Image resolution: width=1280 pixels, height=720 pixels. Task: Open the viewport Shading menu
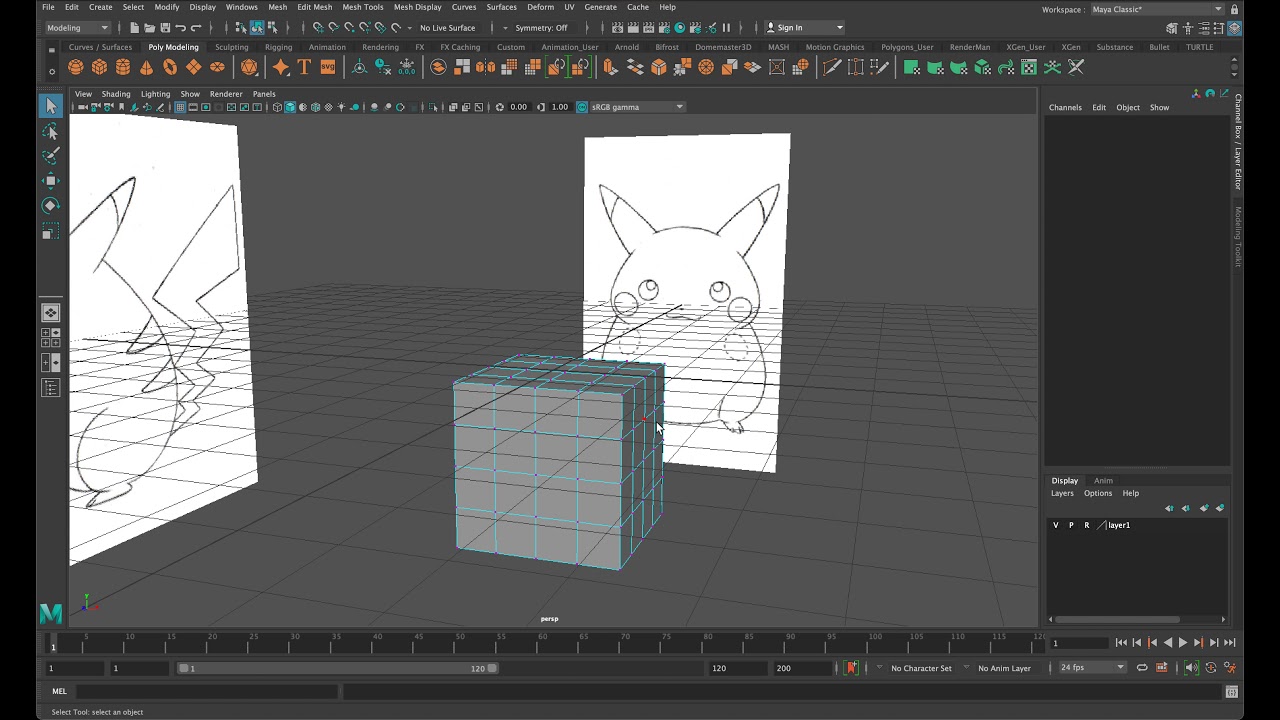pyautogui.click(x=116, y=94)
